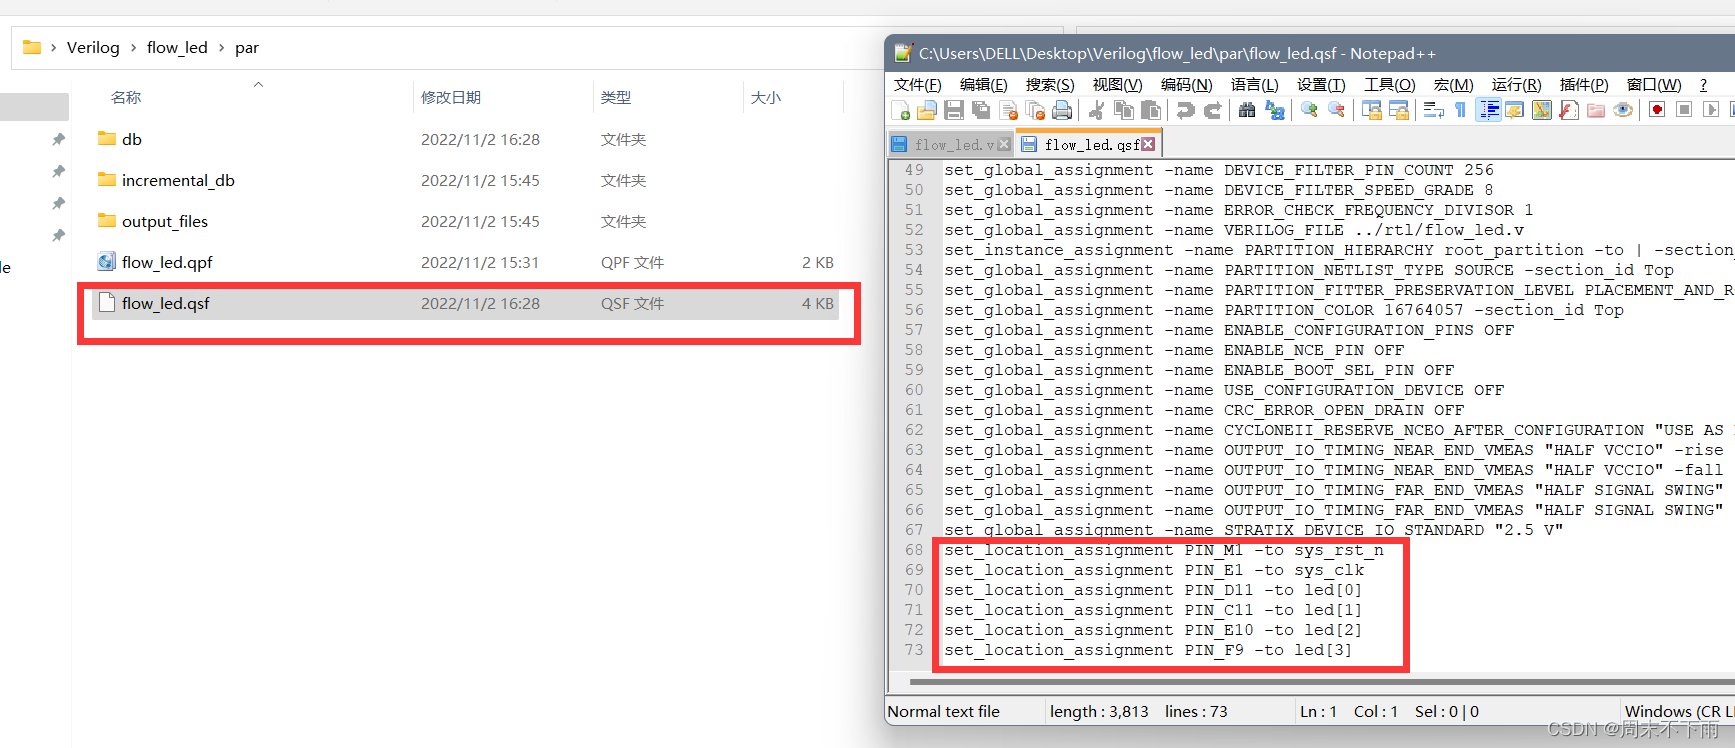This screenshot has height=748, width=1735.
Task: Expand chevron between flow_led and par
Action: (221, 47)
